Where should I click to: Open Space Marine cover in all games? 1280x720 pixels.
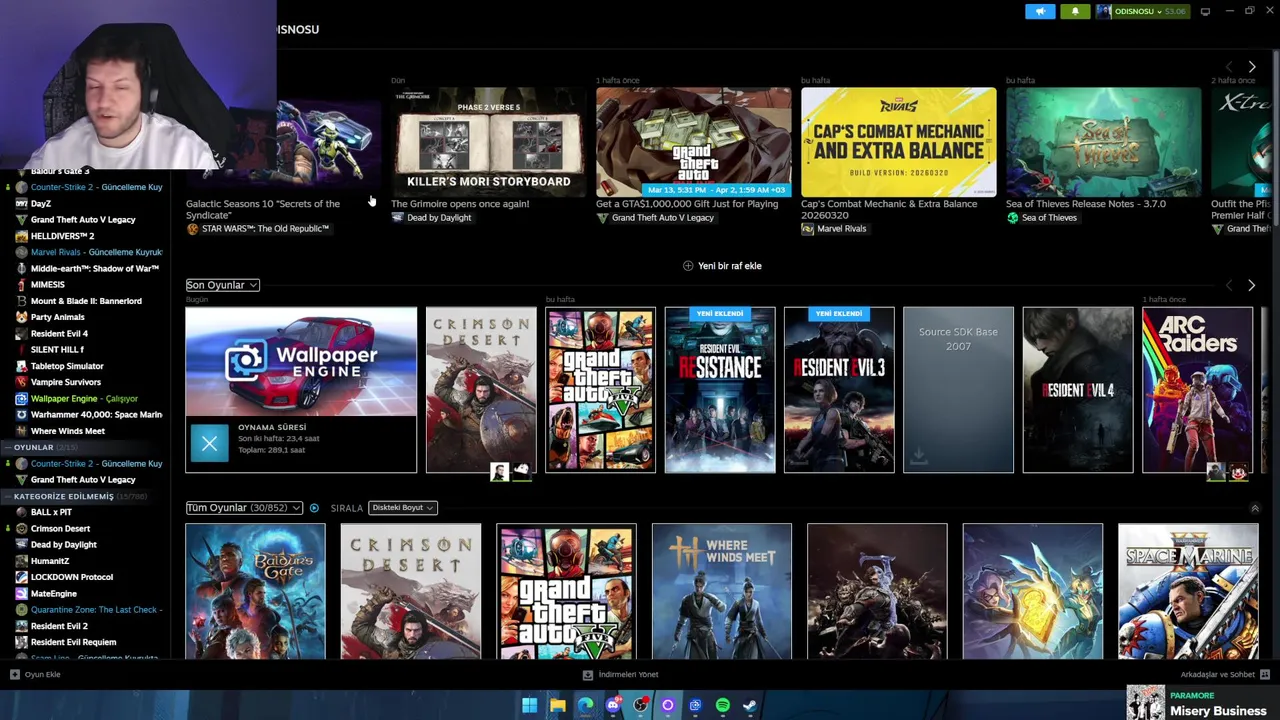tap(1188, 591)
